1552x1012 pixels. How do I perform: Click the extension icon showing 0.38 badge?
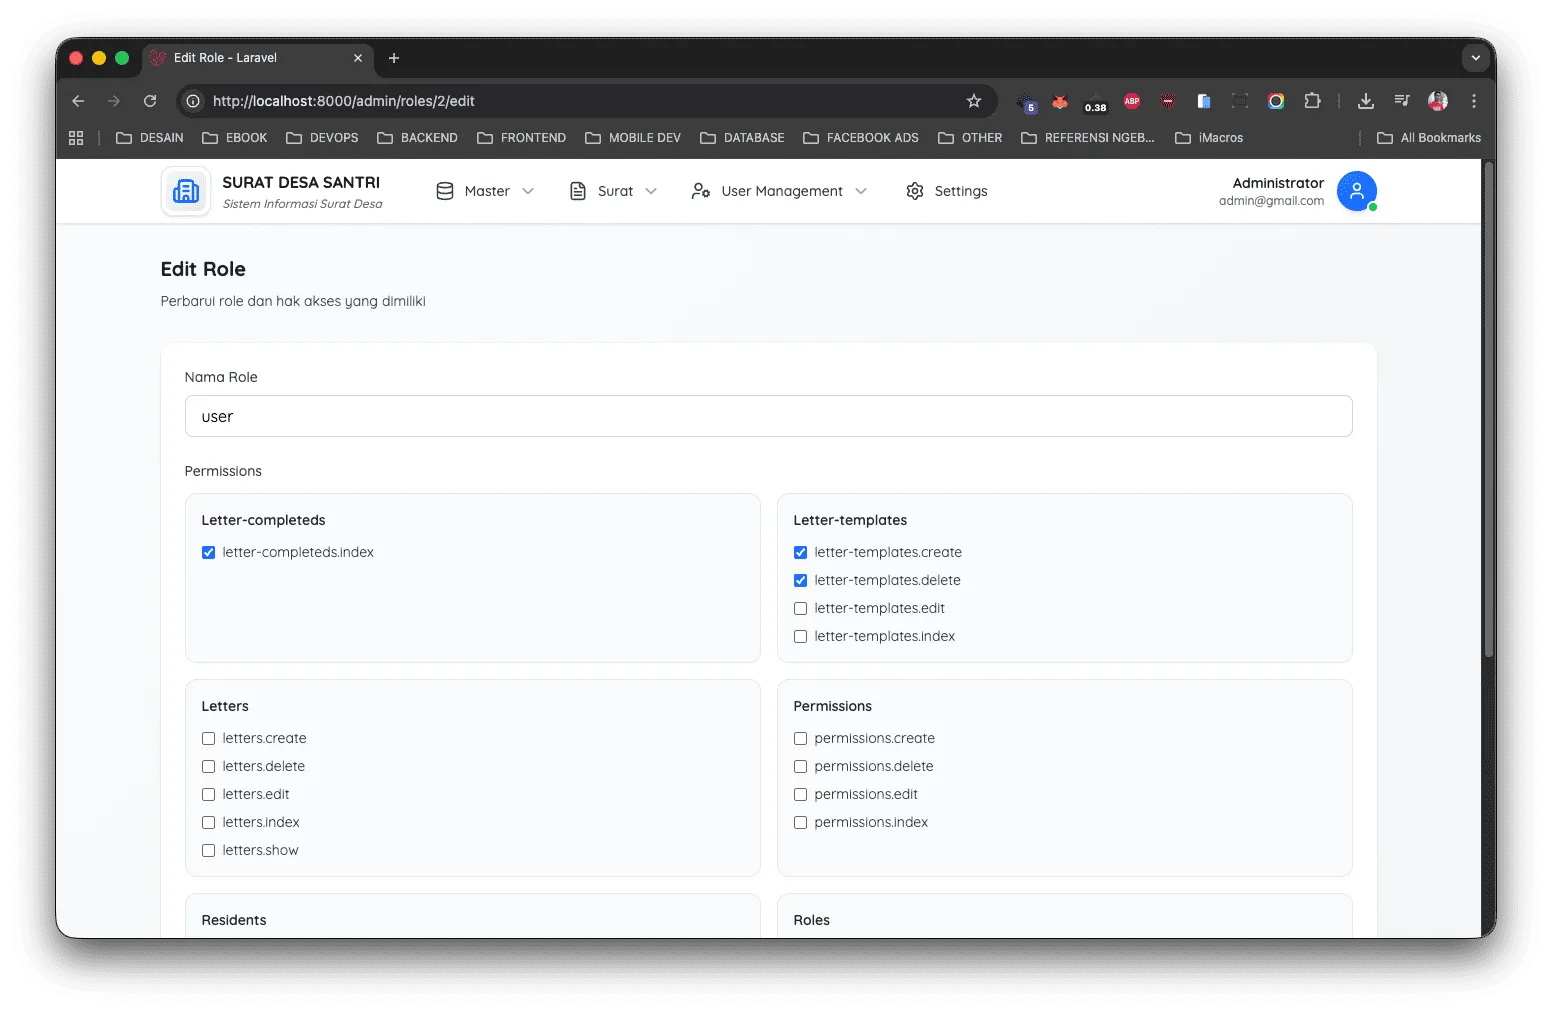[1096, 102]
